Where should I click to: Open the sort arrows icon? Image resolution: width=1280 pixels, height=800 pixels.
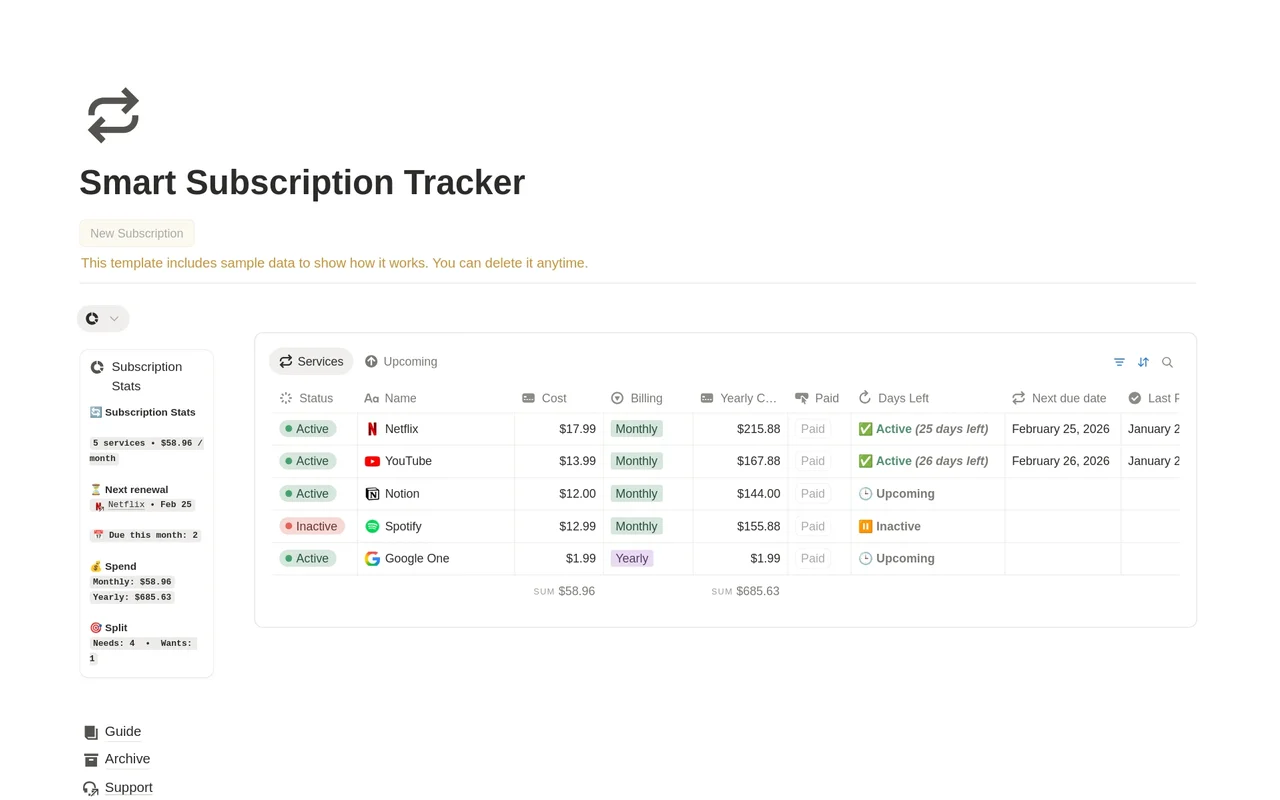(x=1143, y=362)
